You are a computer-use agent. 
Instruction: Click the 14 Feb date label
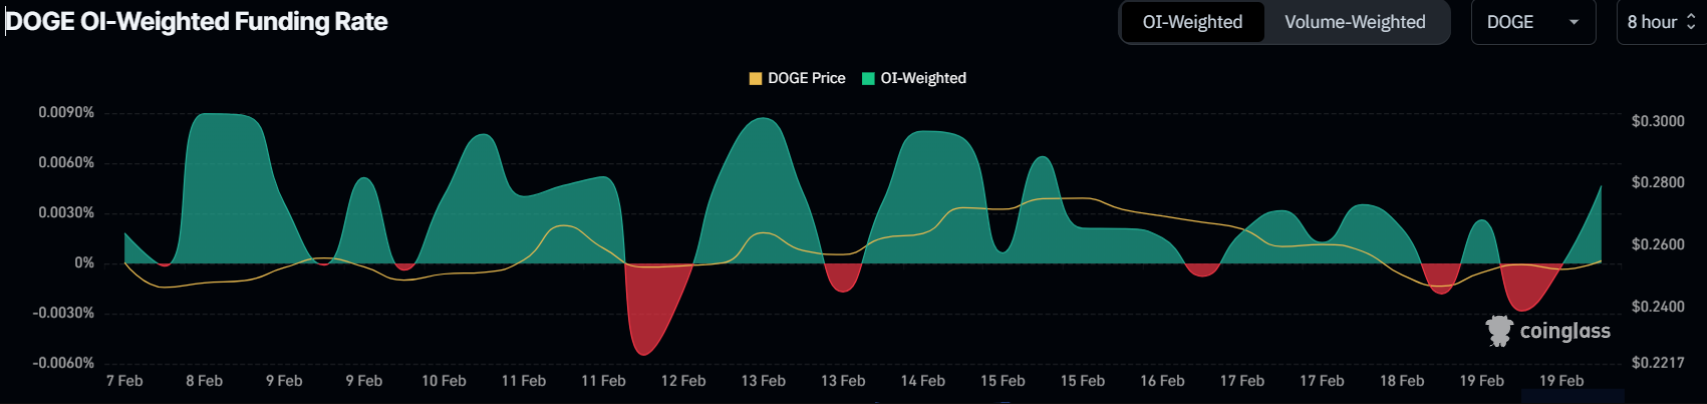coord(923,381)
